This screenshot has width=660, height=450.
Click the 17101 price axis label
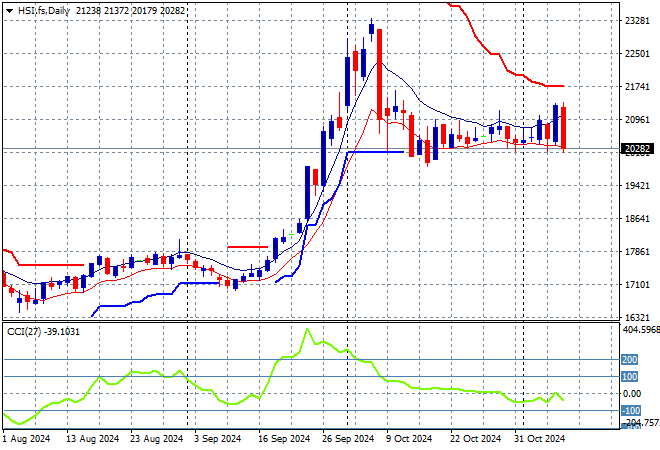(x=637, y=285)
